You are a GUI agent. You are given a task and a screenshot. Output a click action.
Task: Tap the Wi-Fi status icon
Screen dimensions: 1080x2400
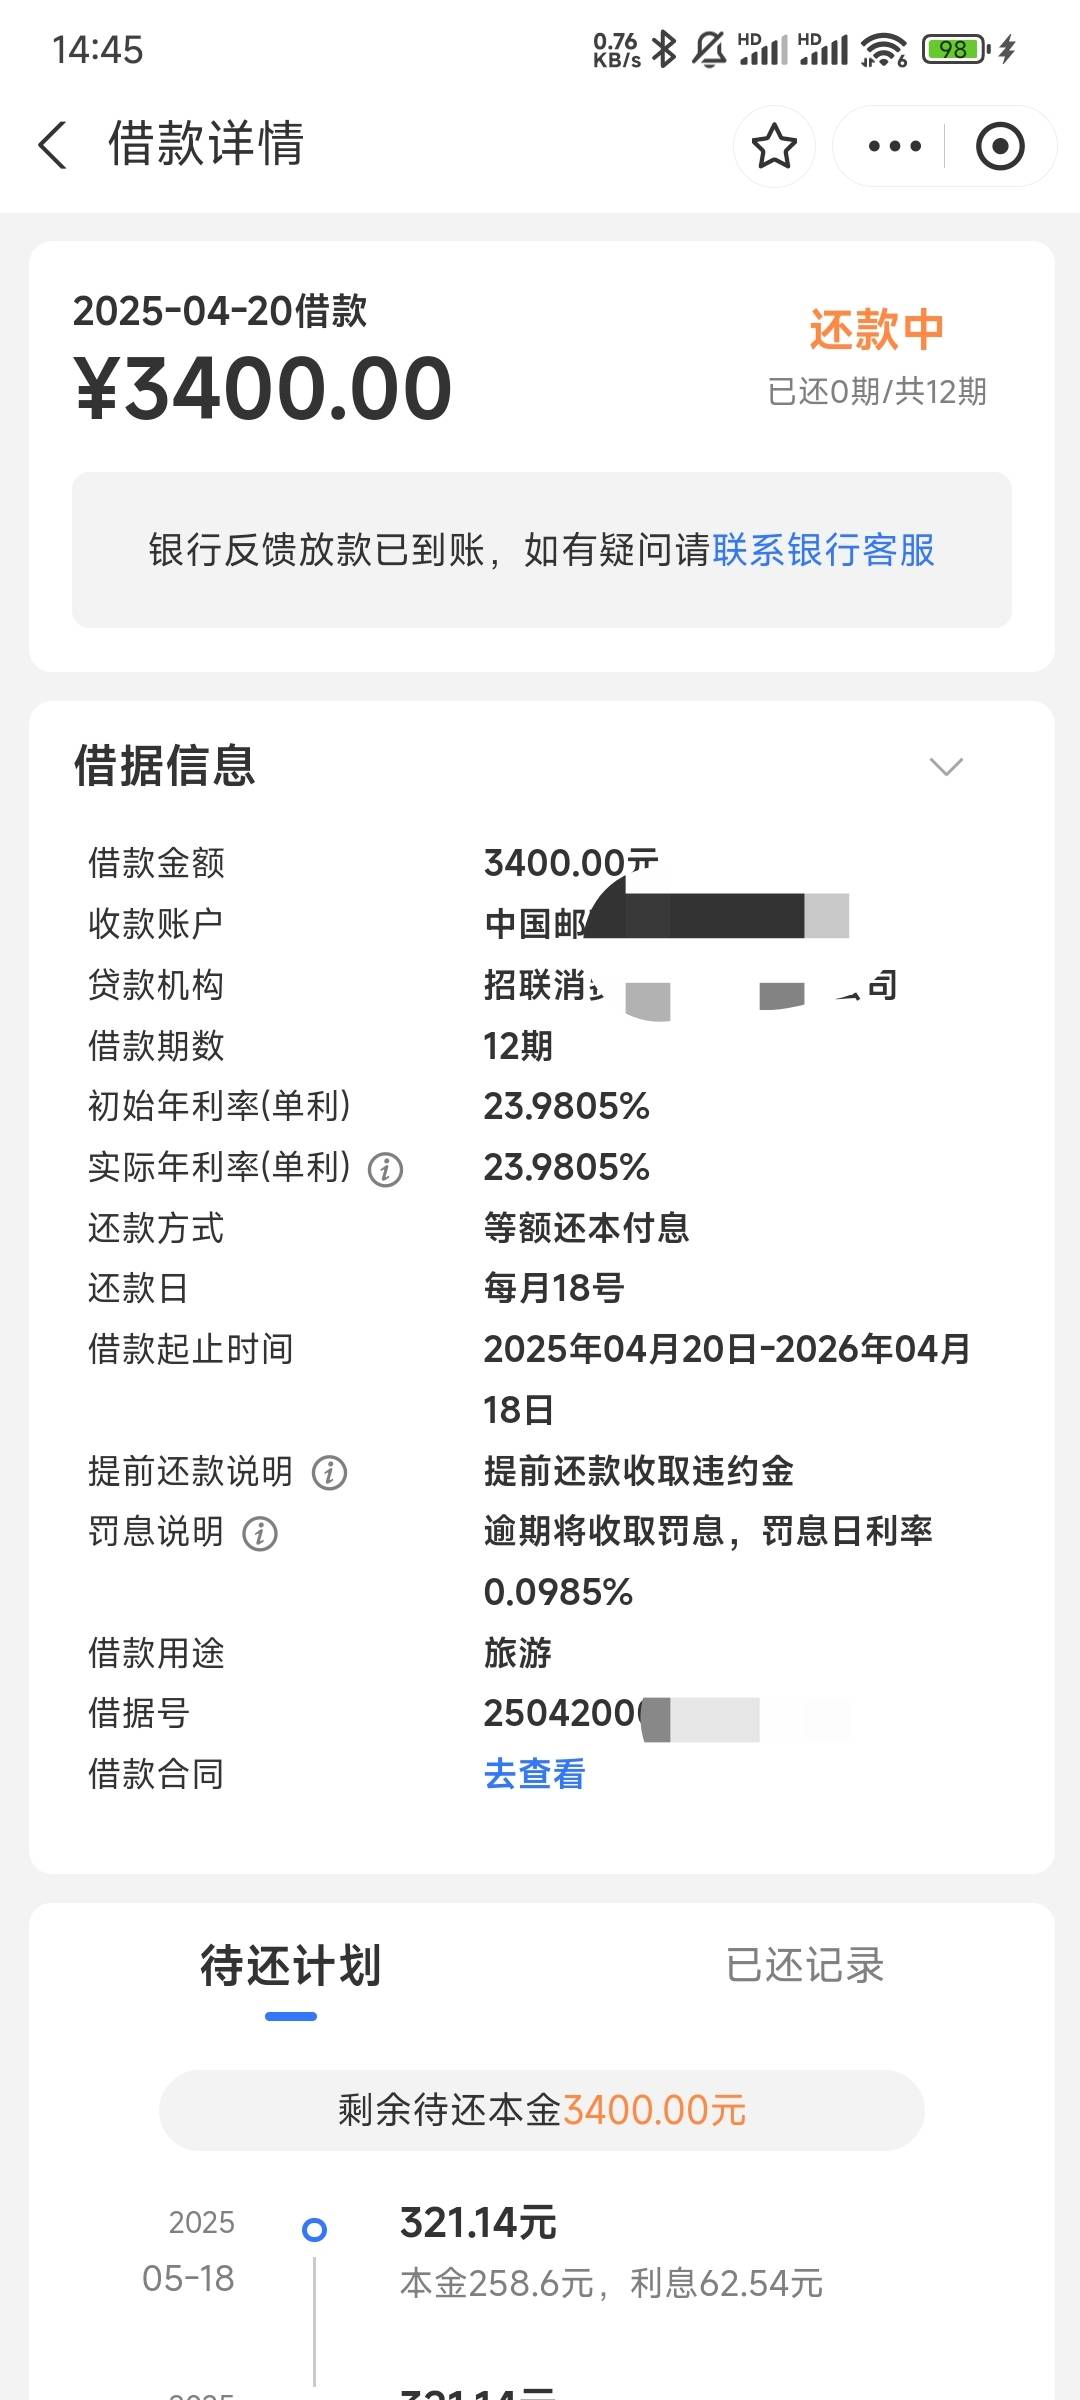tap(883, 48)
